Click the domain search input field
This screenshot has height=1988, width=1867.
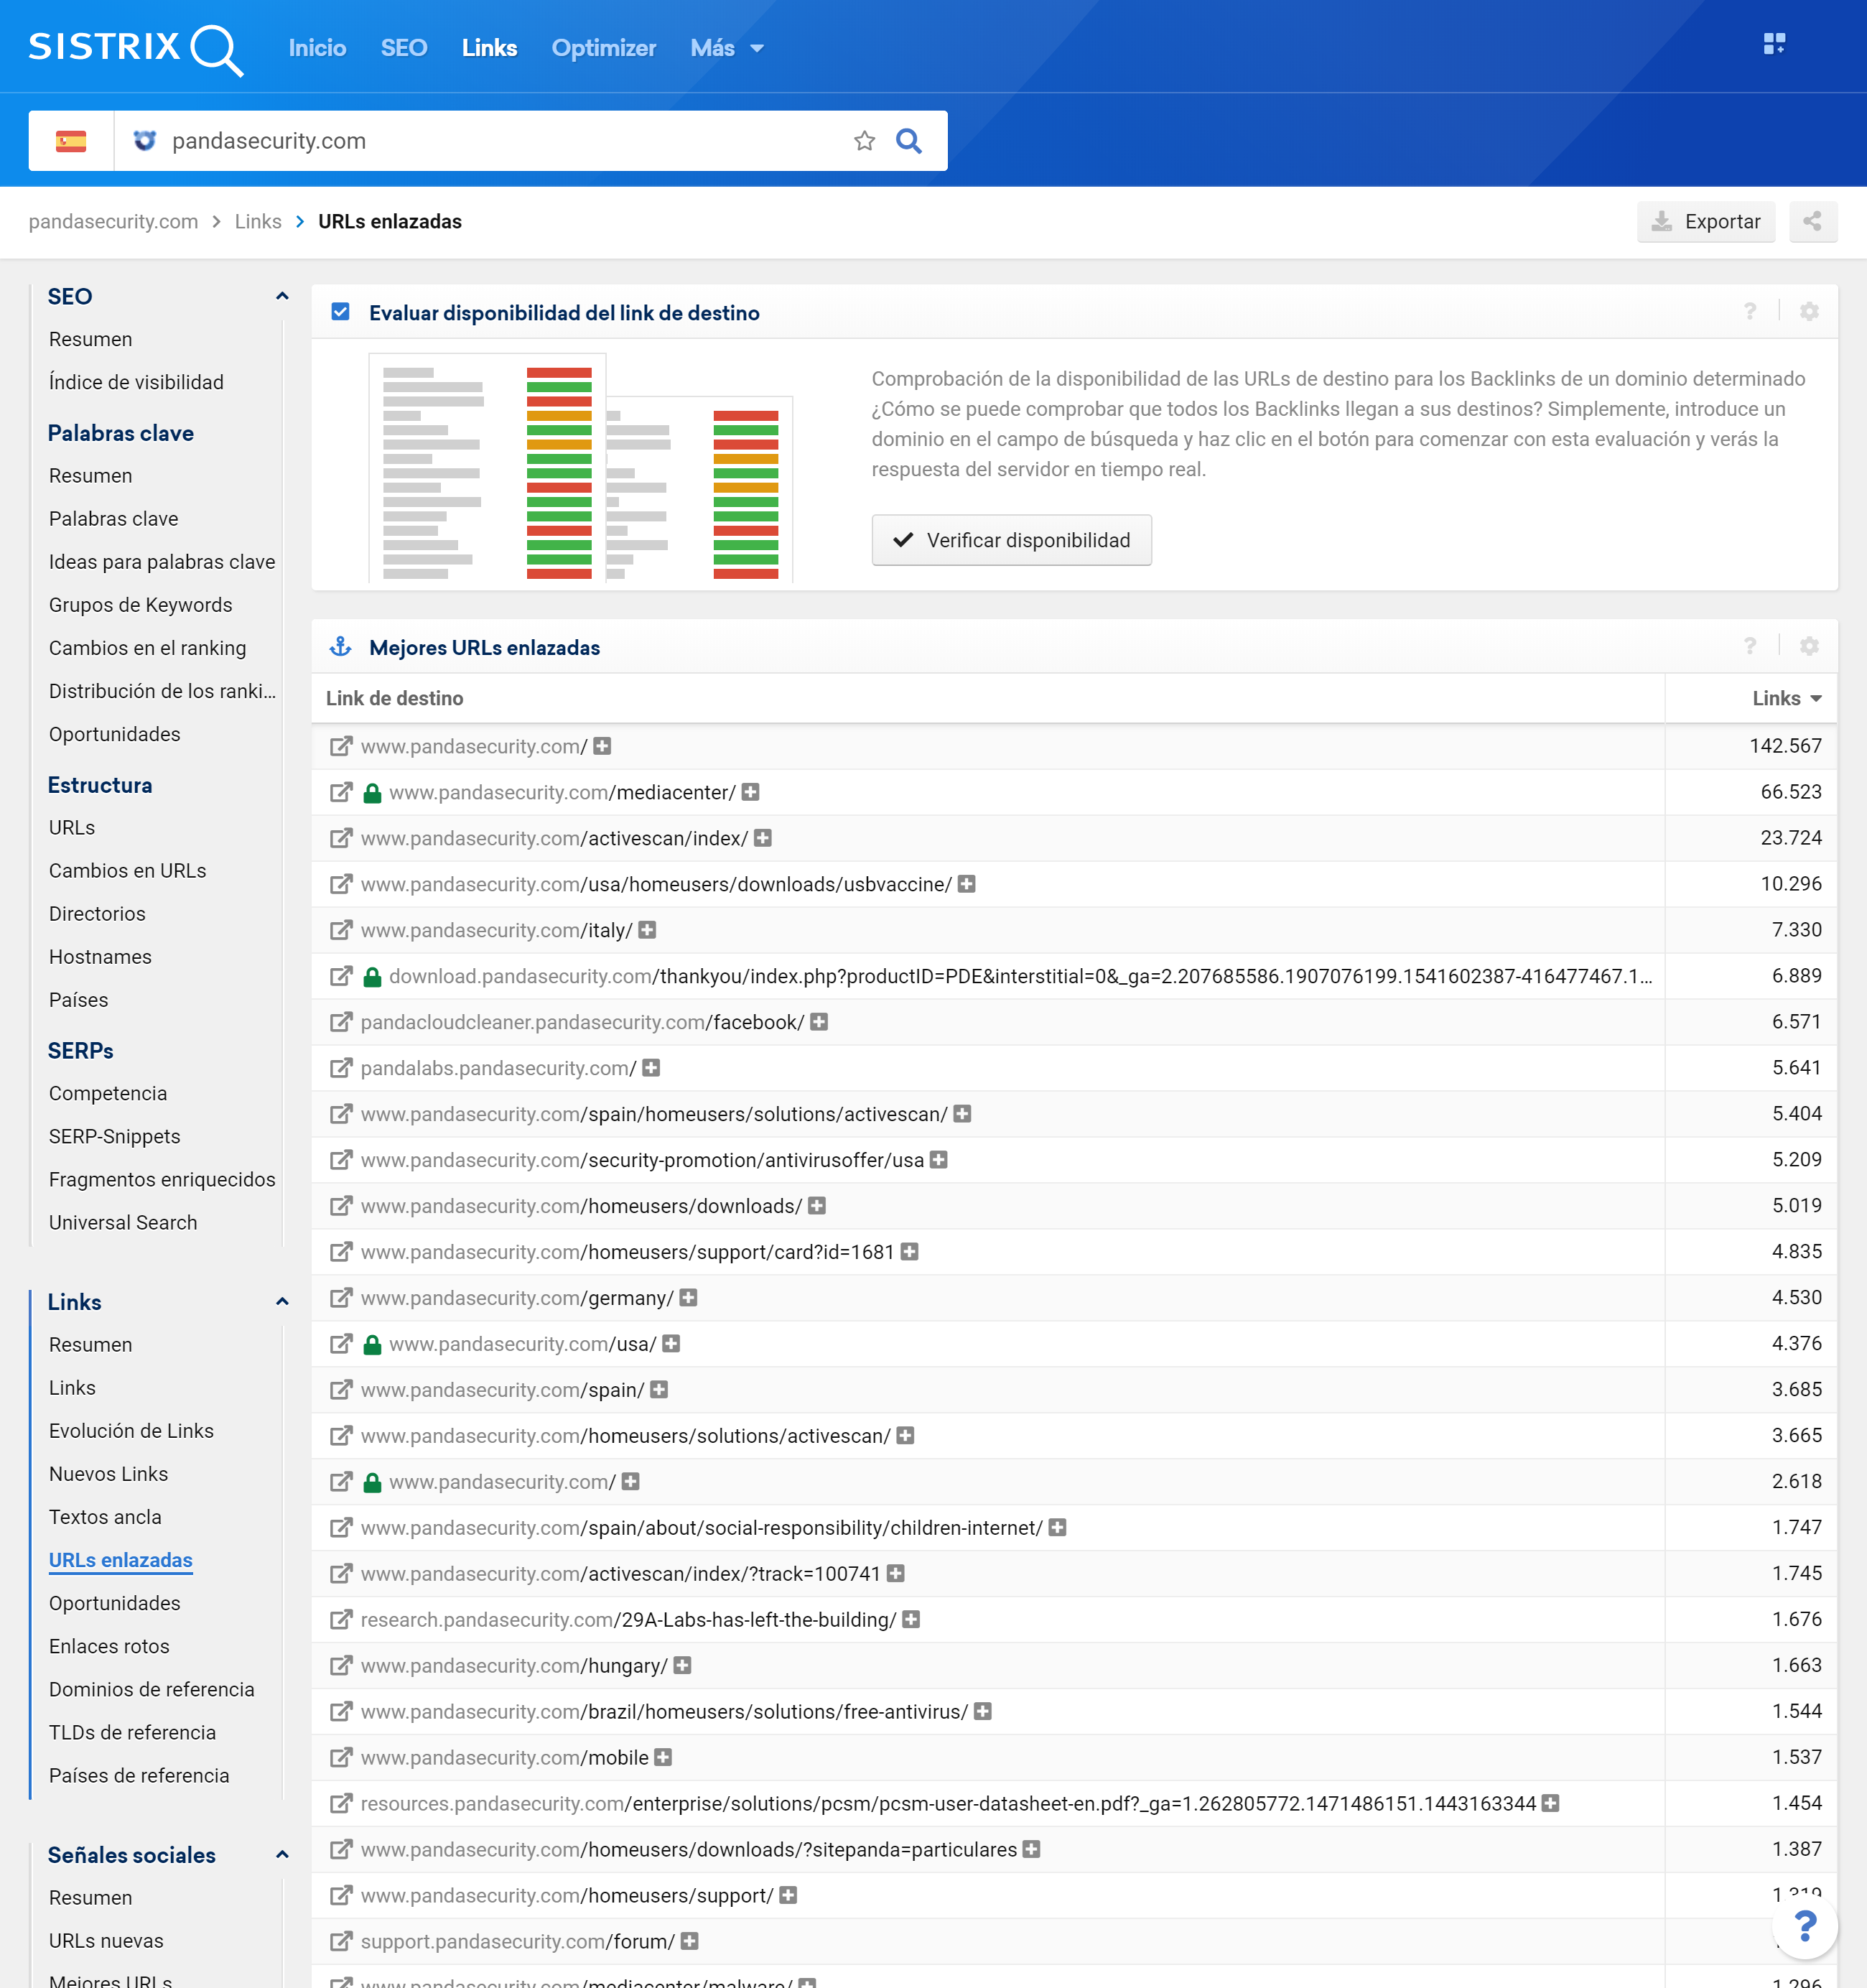click(x=505, y=141)
